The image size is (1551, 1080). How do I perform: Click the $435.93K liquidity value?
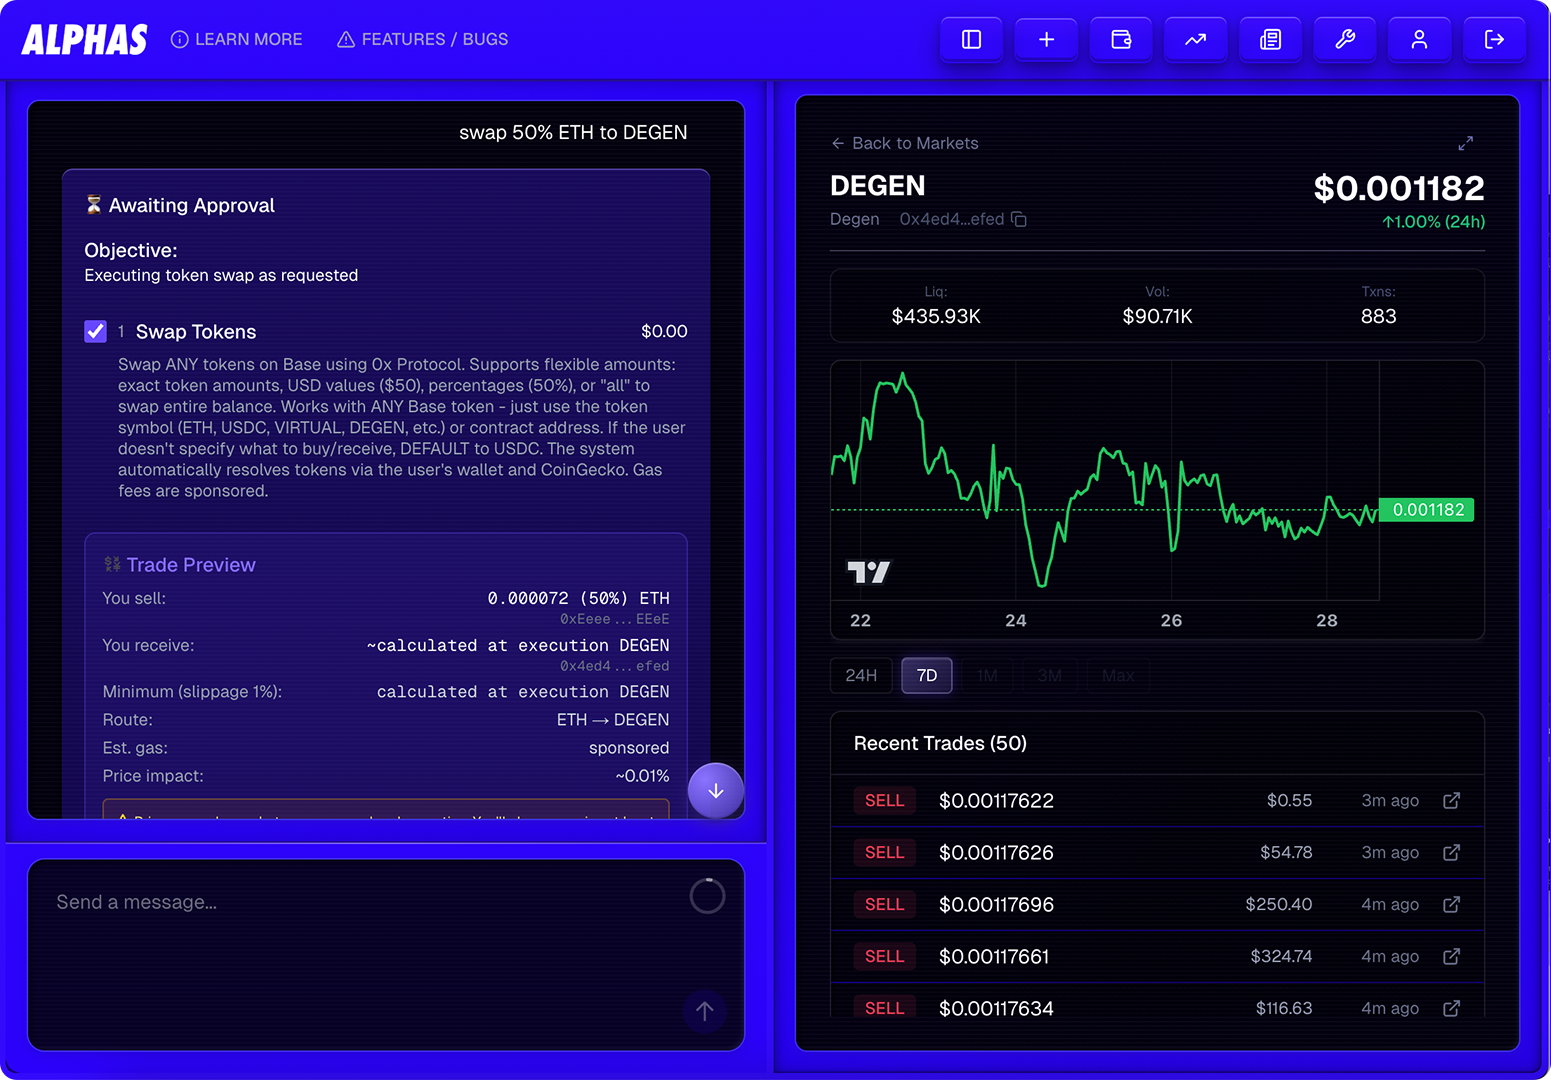click(936, 316)
